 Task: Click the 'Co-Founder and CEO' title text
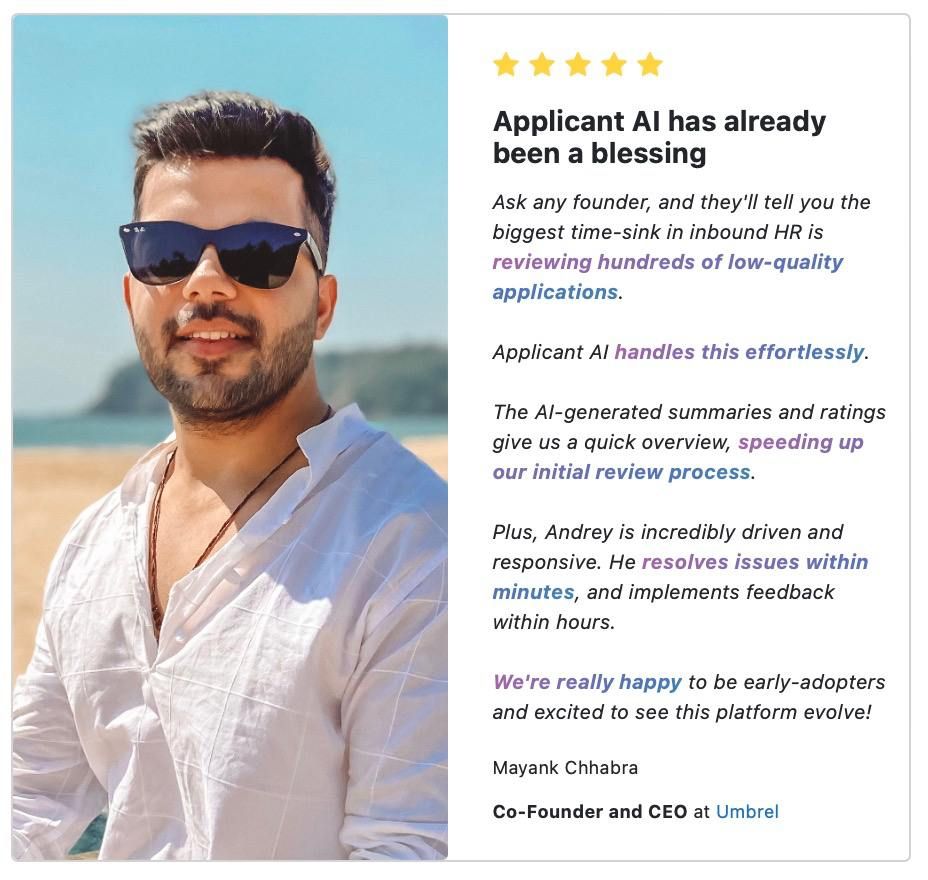(x=589, y=811)
